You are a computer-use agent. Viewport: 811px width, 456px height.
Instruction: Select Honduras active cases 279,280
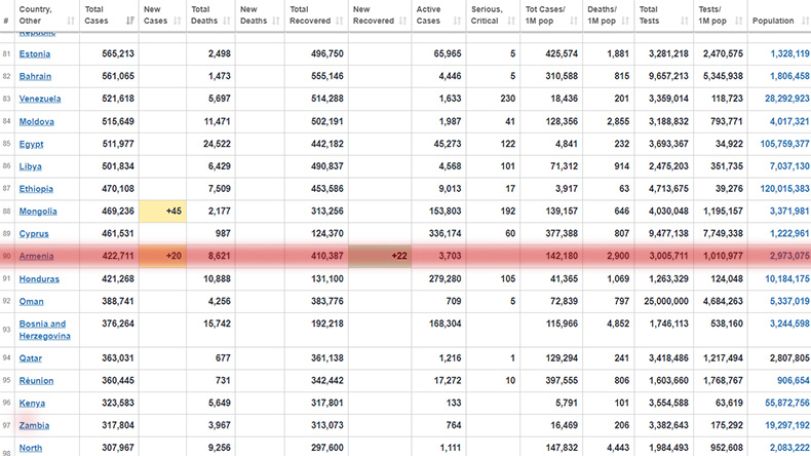tap(445, 279)
